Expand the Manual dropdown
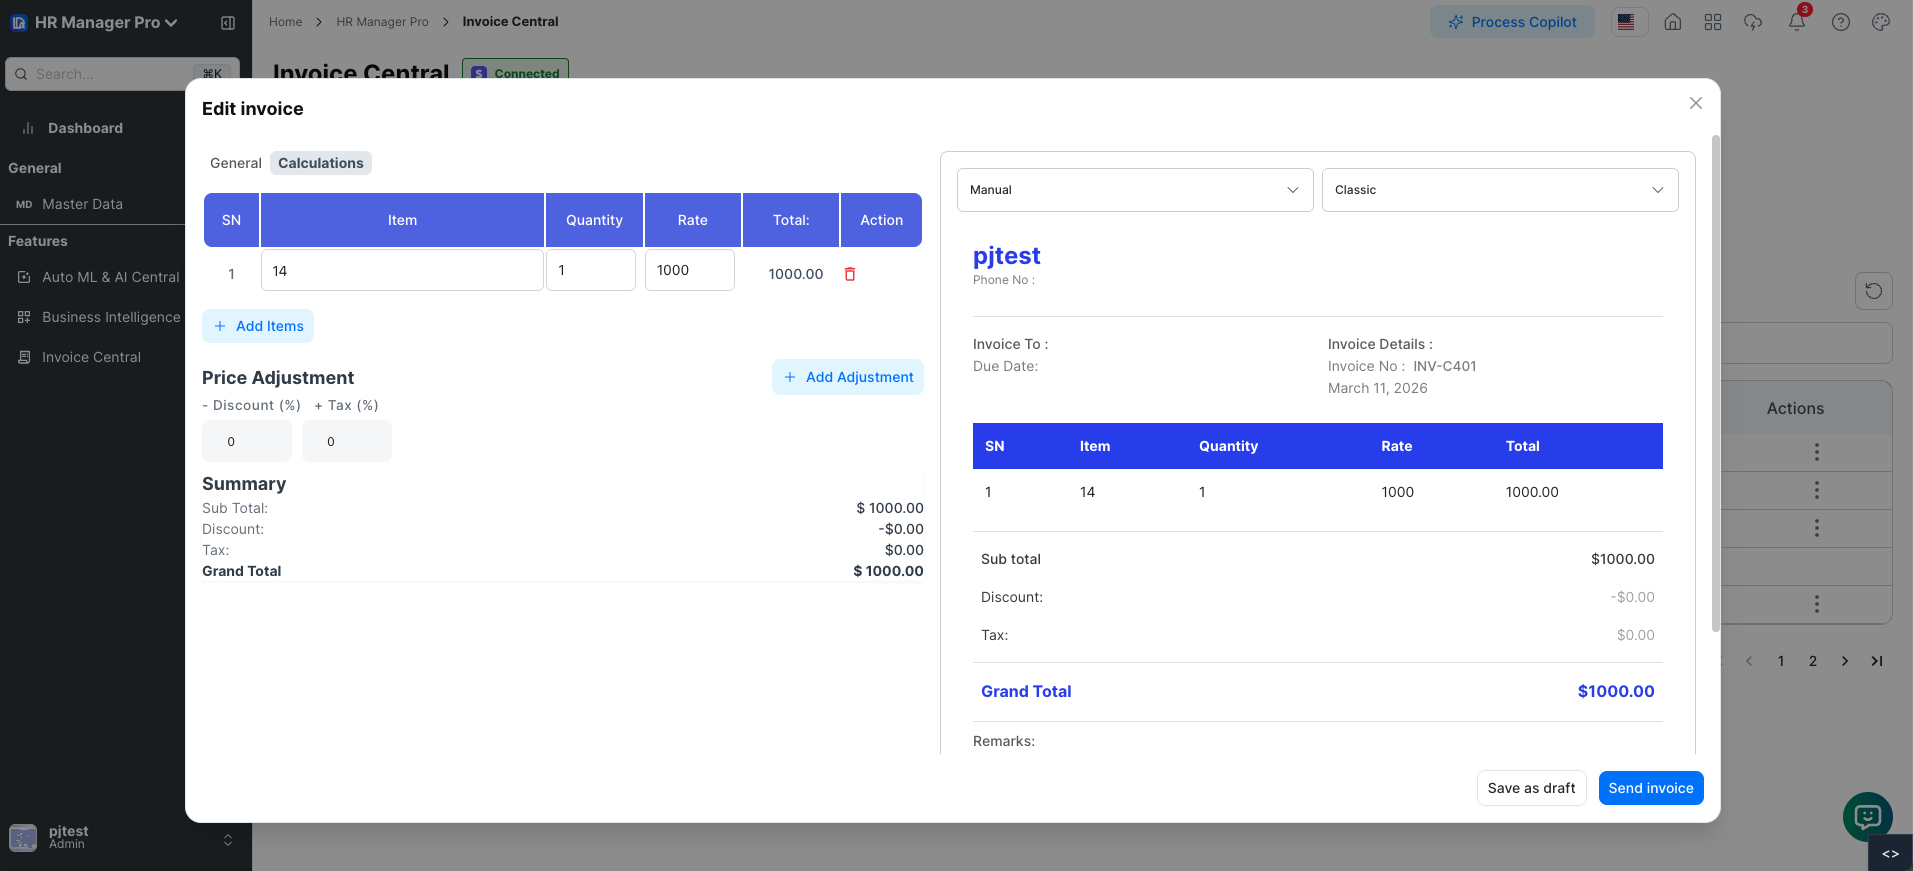The width and height of the screenshot is (1913, 871). coord(1135,190)
